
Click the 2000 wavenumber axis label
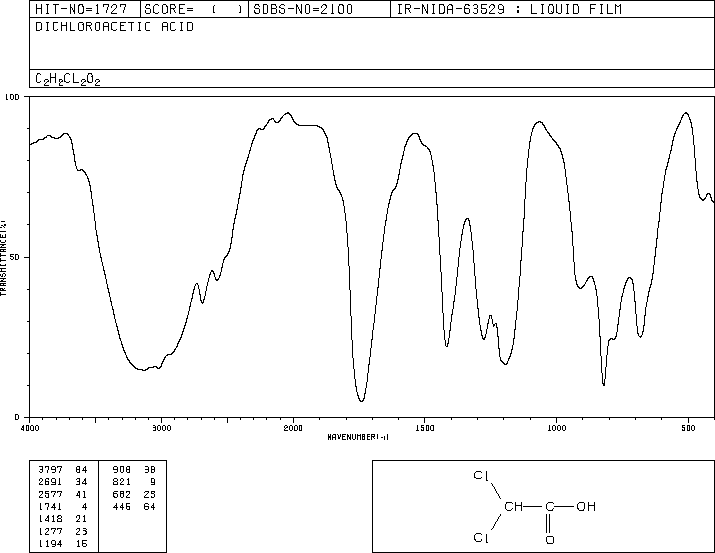pos(293,428)
